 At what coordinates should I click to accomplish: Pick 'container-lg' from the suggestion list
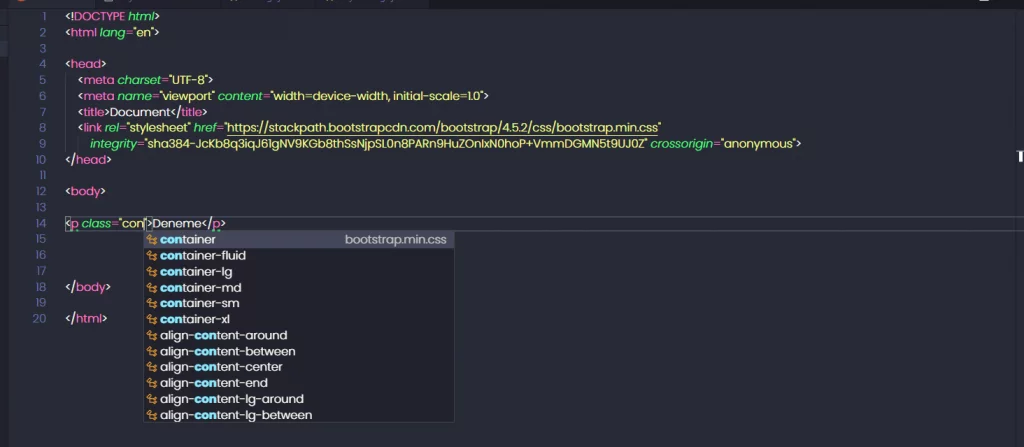click(298, 272)
